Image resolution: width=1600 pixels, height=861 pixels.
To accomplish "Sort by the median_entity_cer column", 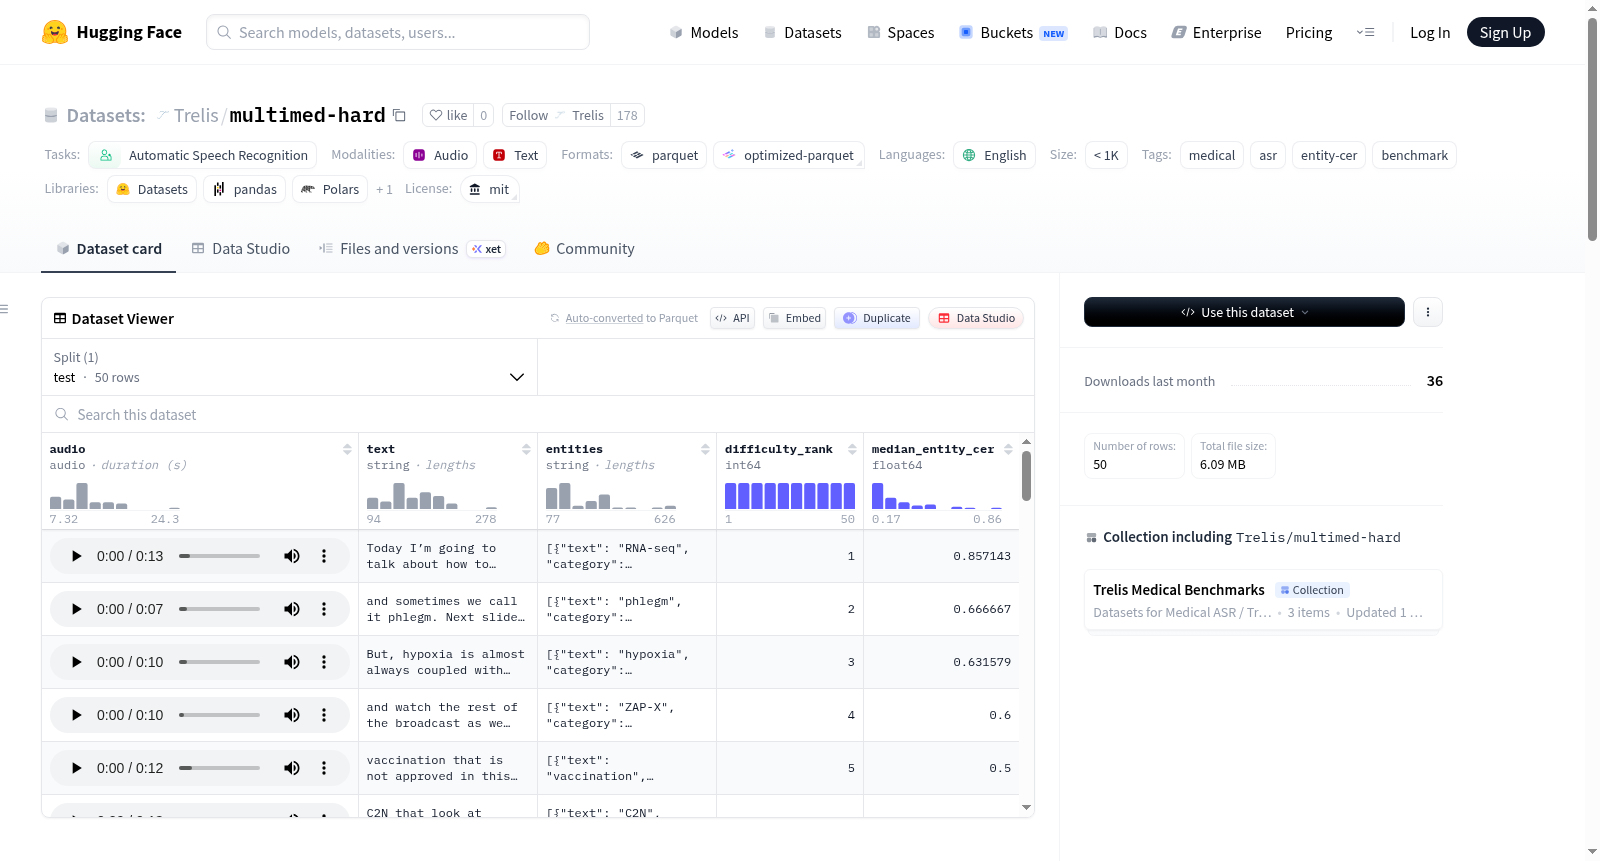I will click(x=1008, y=449).
